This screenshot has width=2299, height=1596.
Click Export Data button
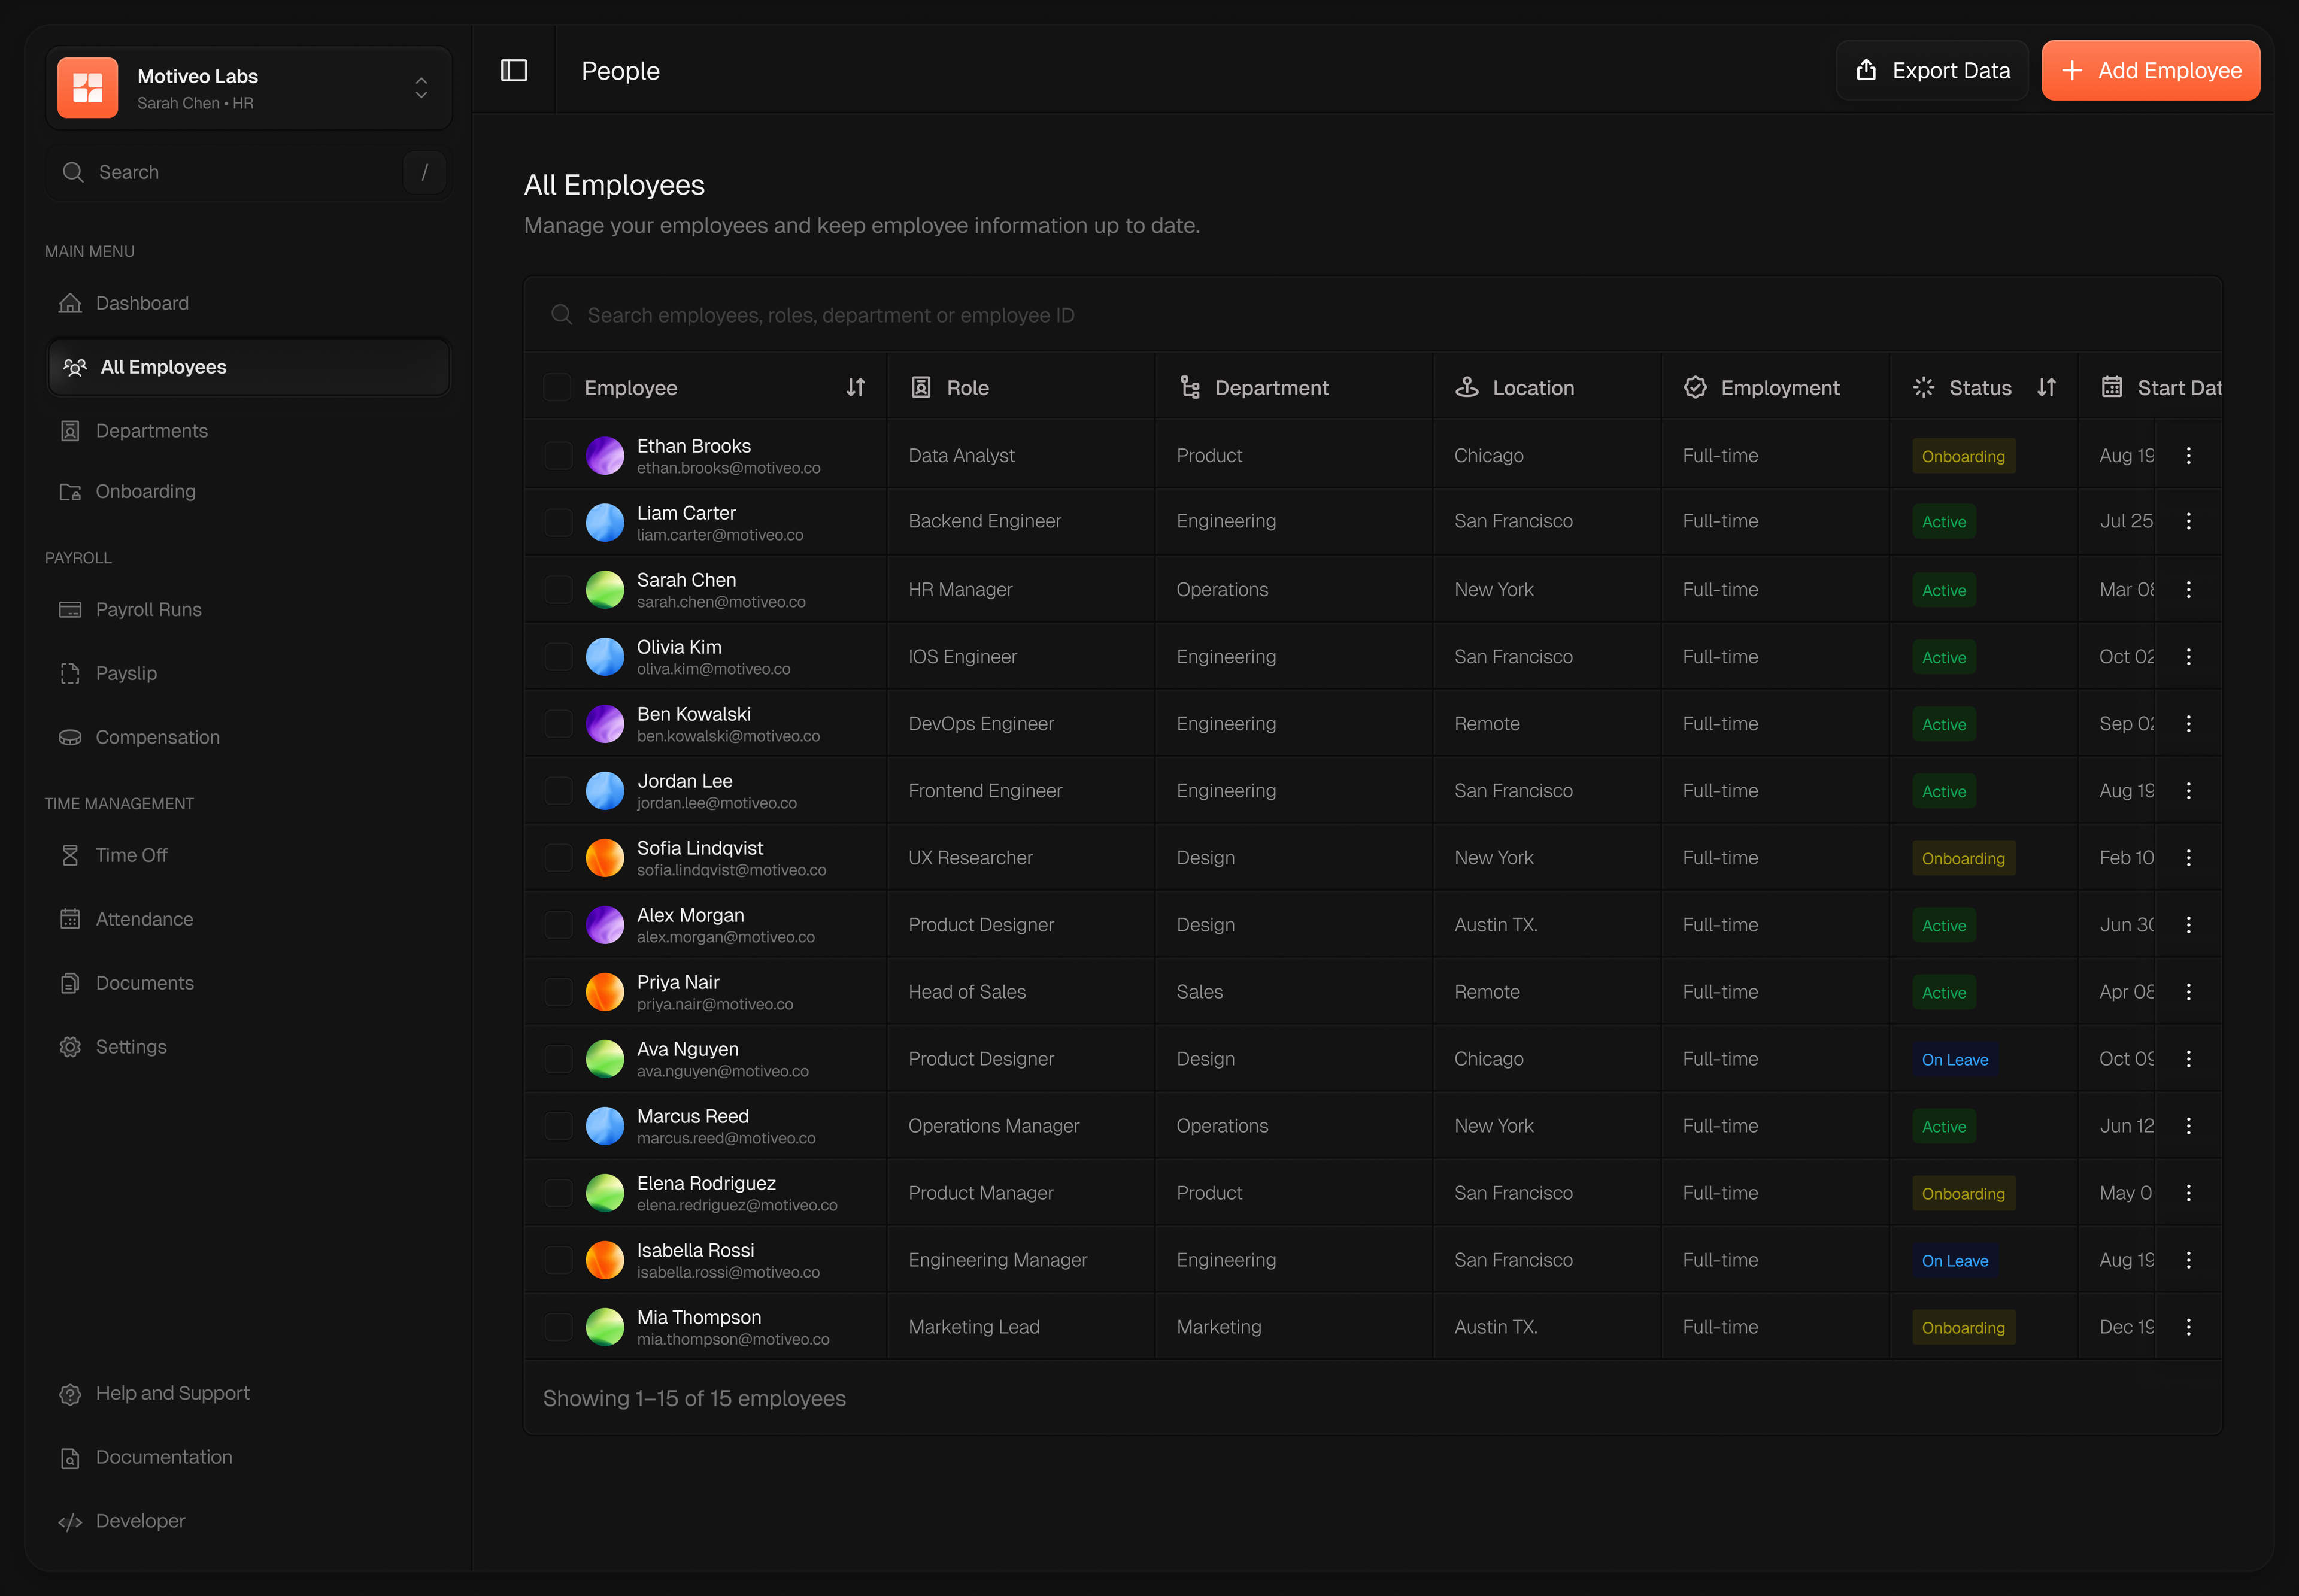(x=1931, y=70)
